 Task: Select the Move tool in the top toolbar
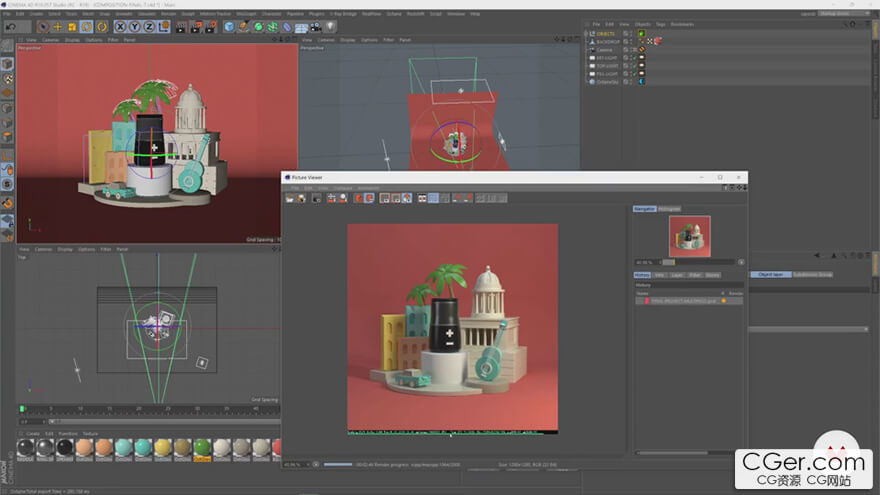click(57, 27)
